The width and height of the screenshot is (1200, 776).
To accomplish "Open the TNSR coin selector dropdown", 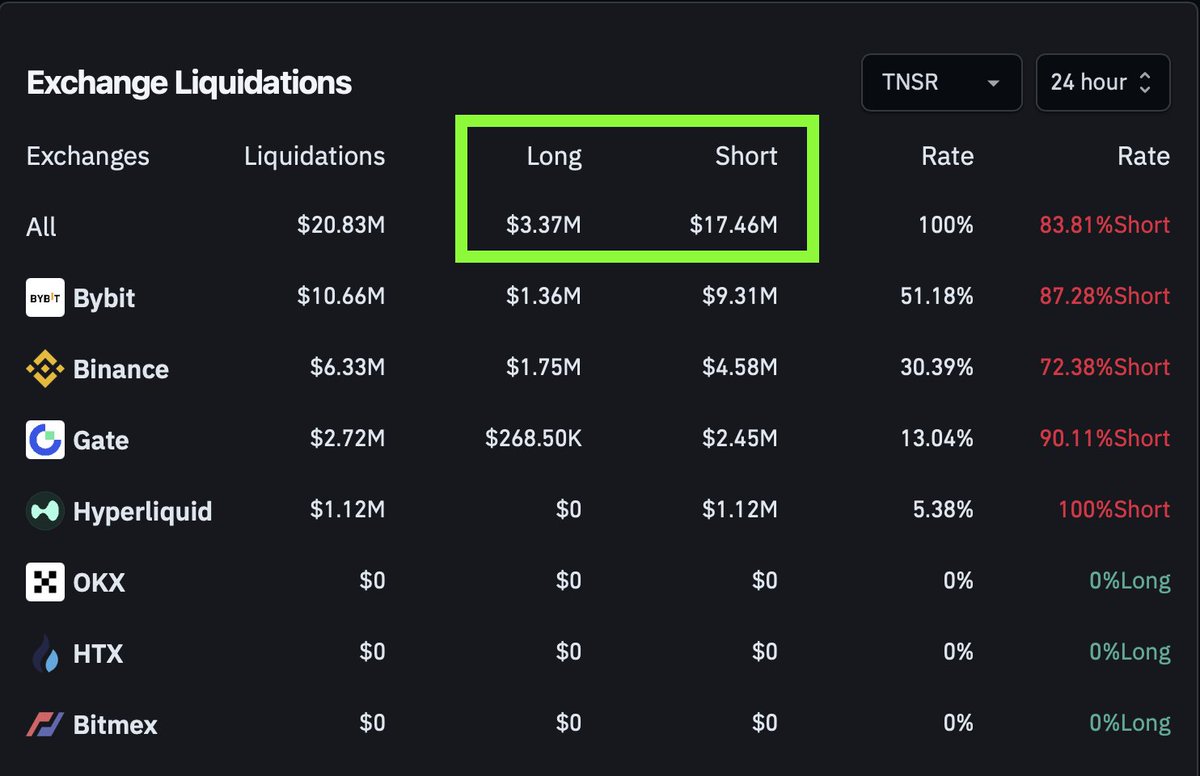I will (x=940, y=83).
